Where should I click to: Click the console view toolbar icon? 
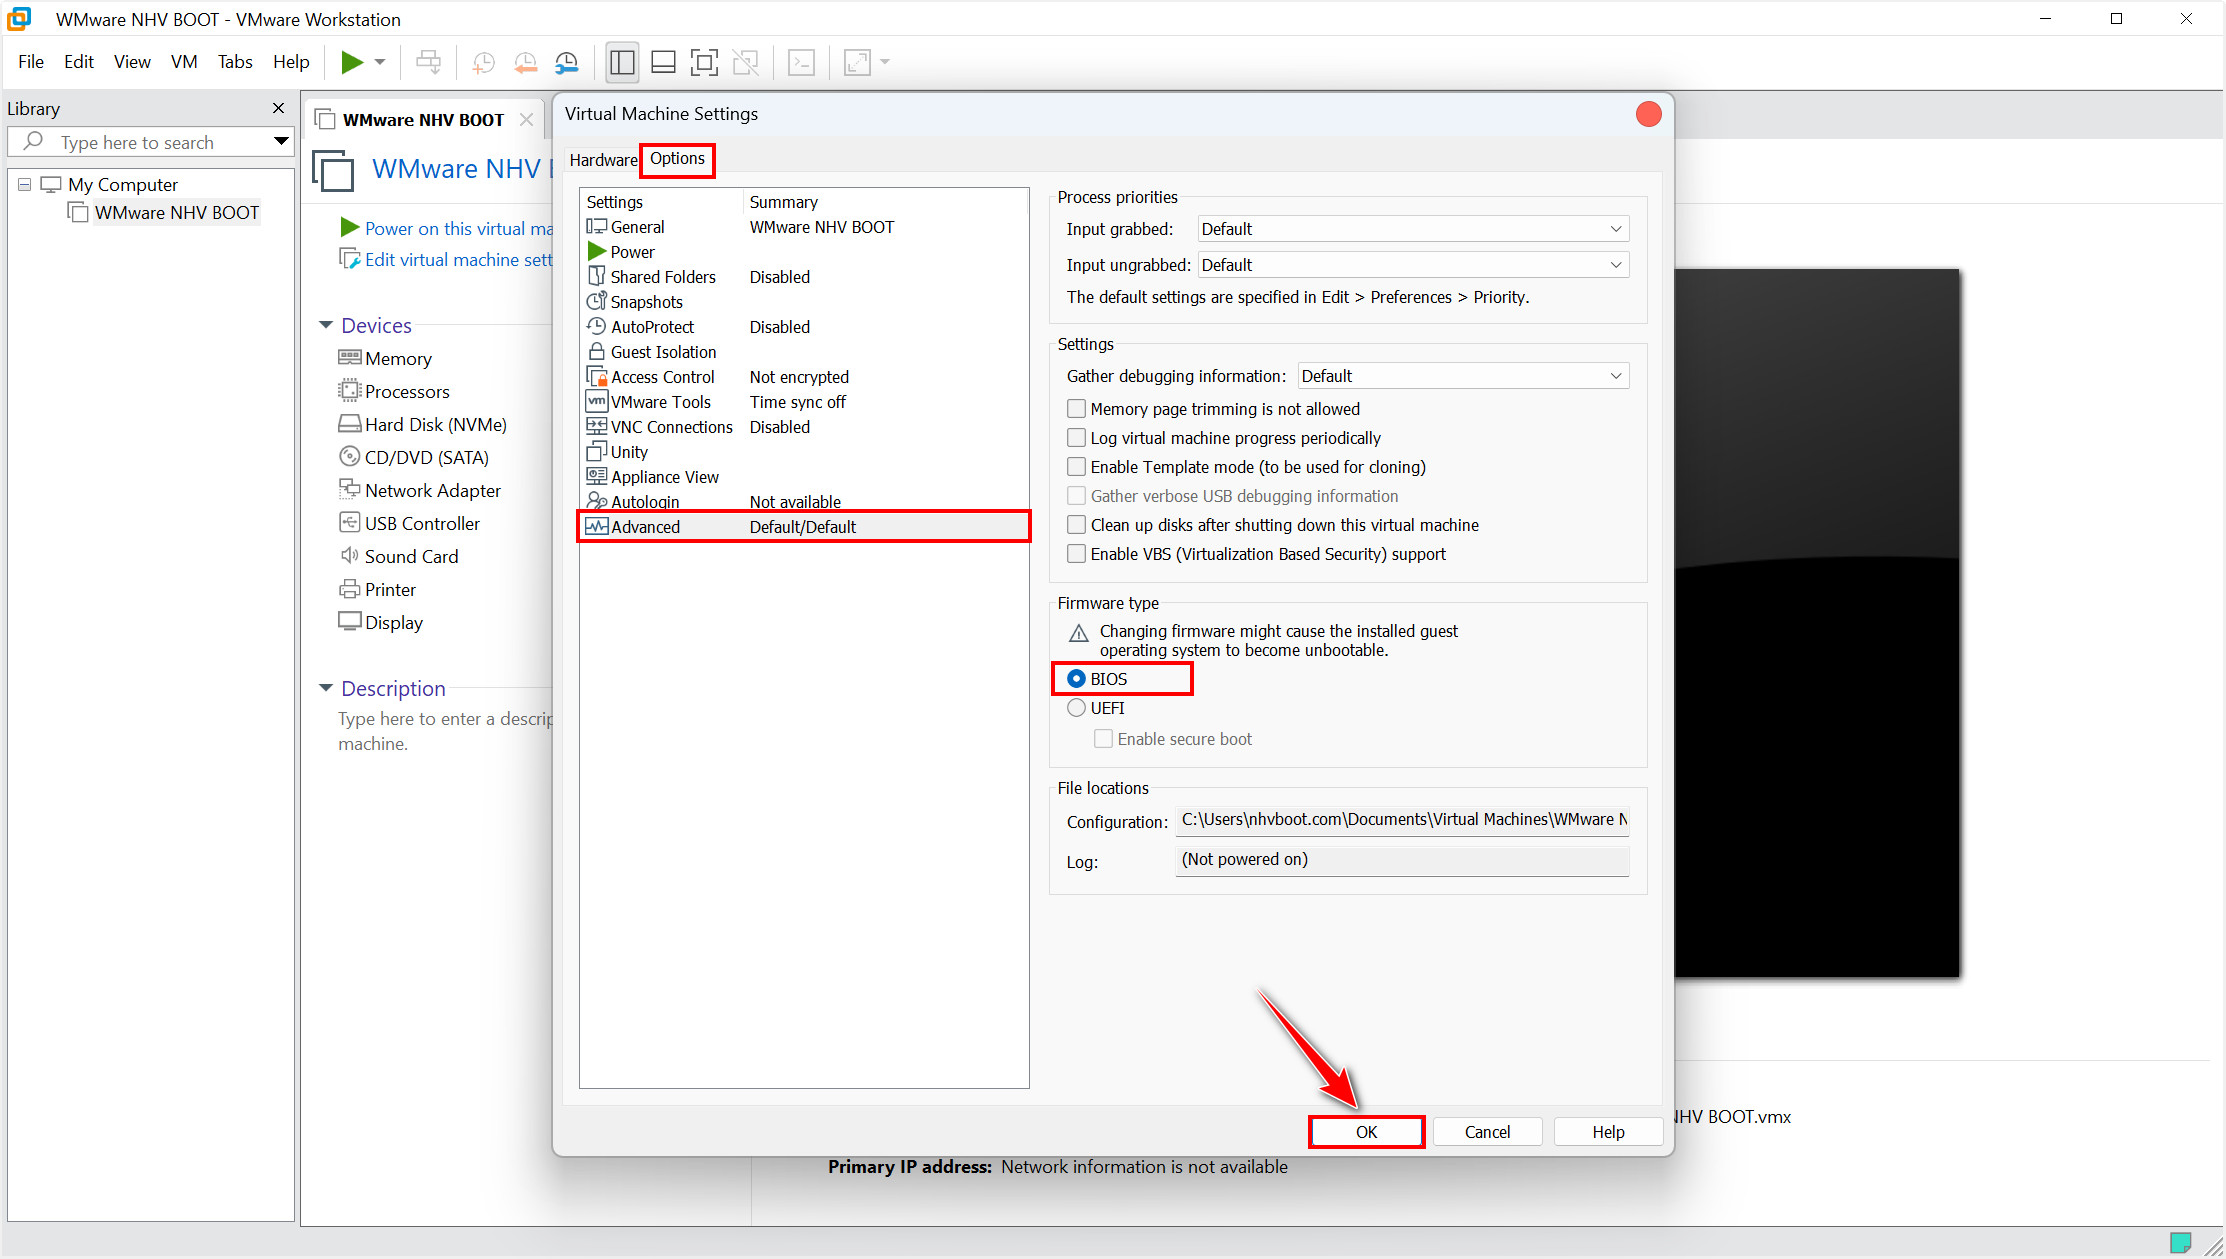pyautogui.click(x=801, y=62)
